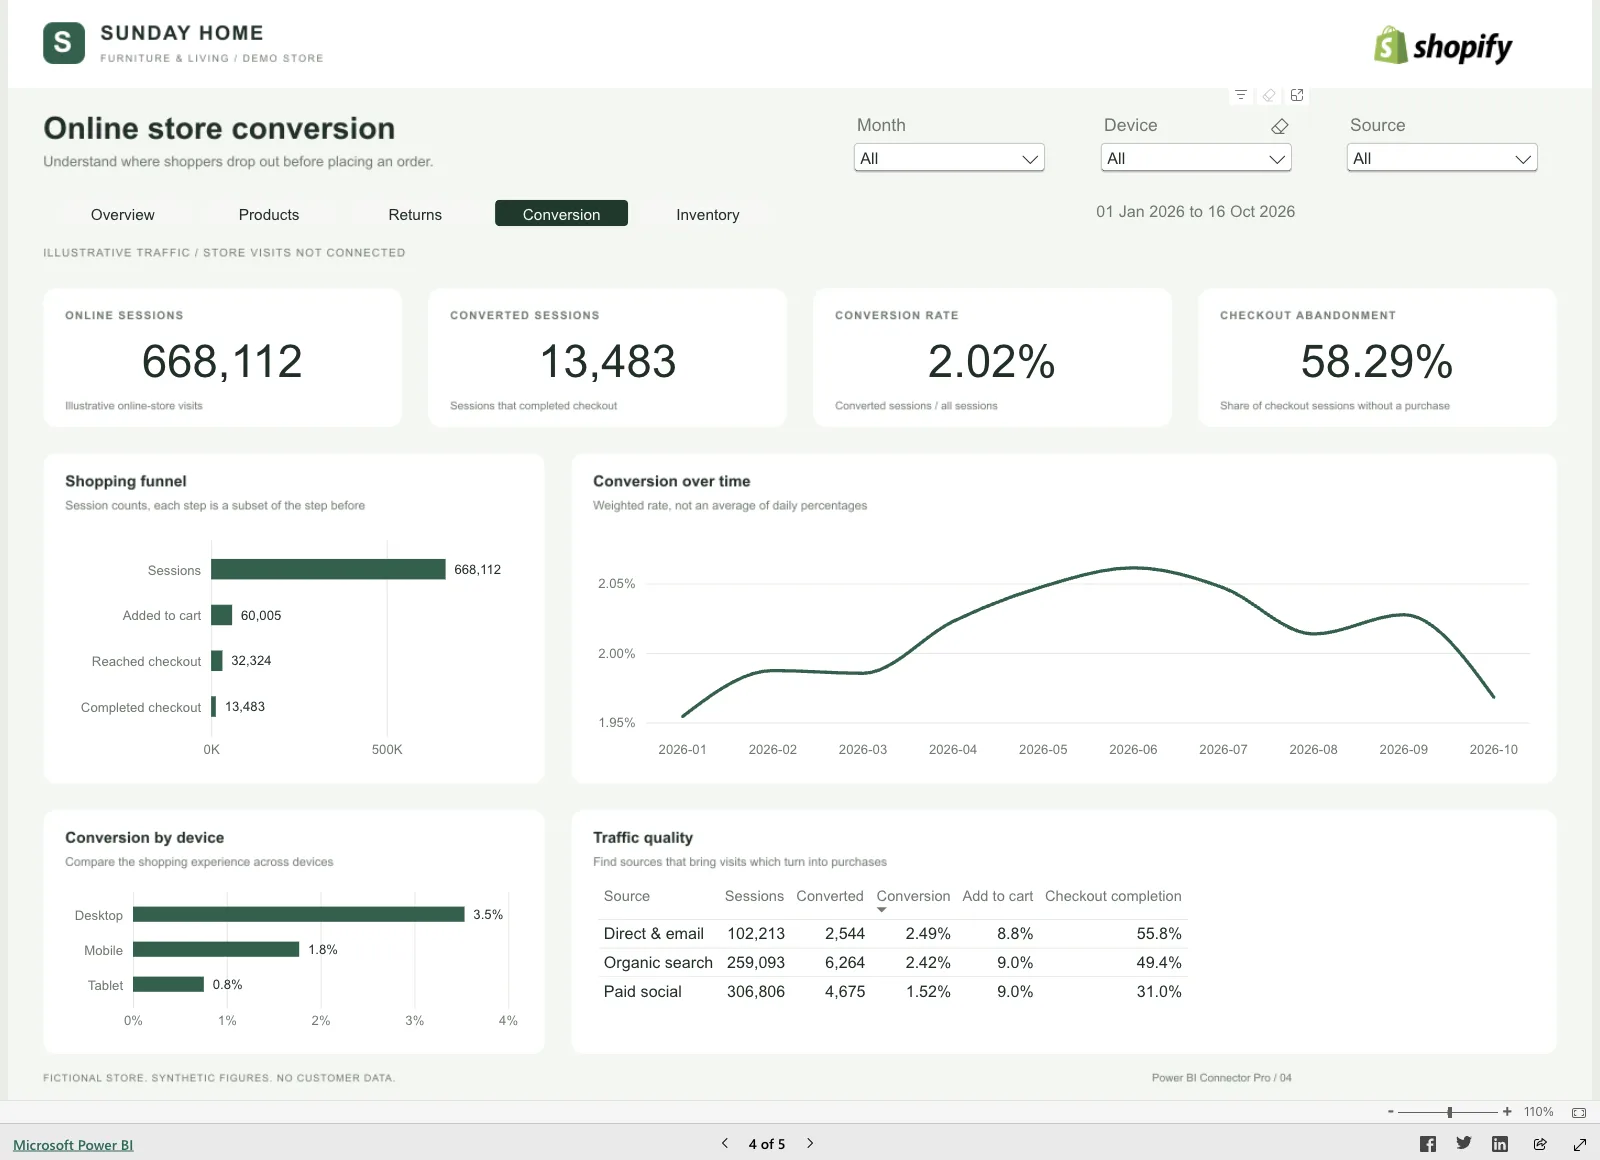Screen dimensions: 1600x1160
Task: Click the 102,213 sessions cell
Action: 756,933
